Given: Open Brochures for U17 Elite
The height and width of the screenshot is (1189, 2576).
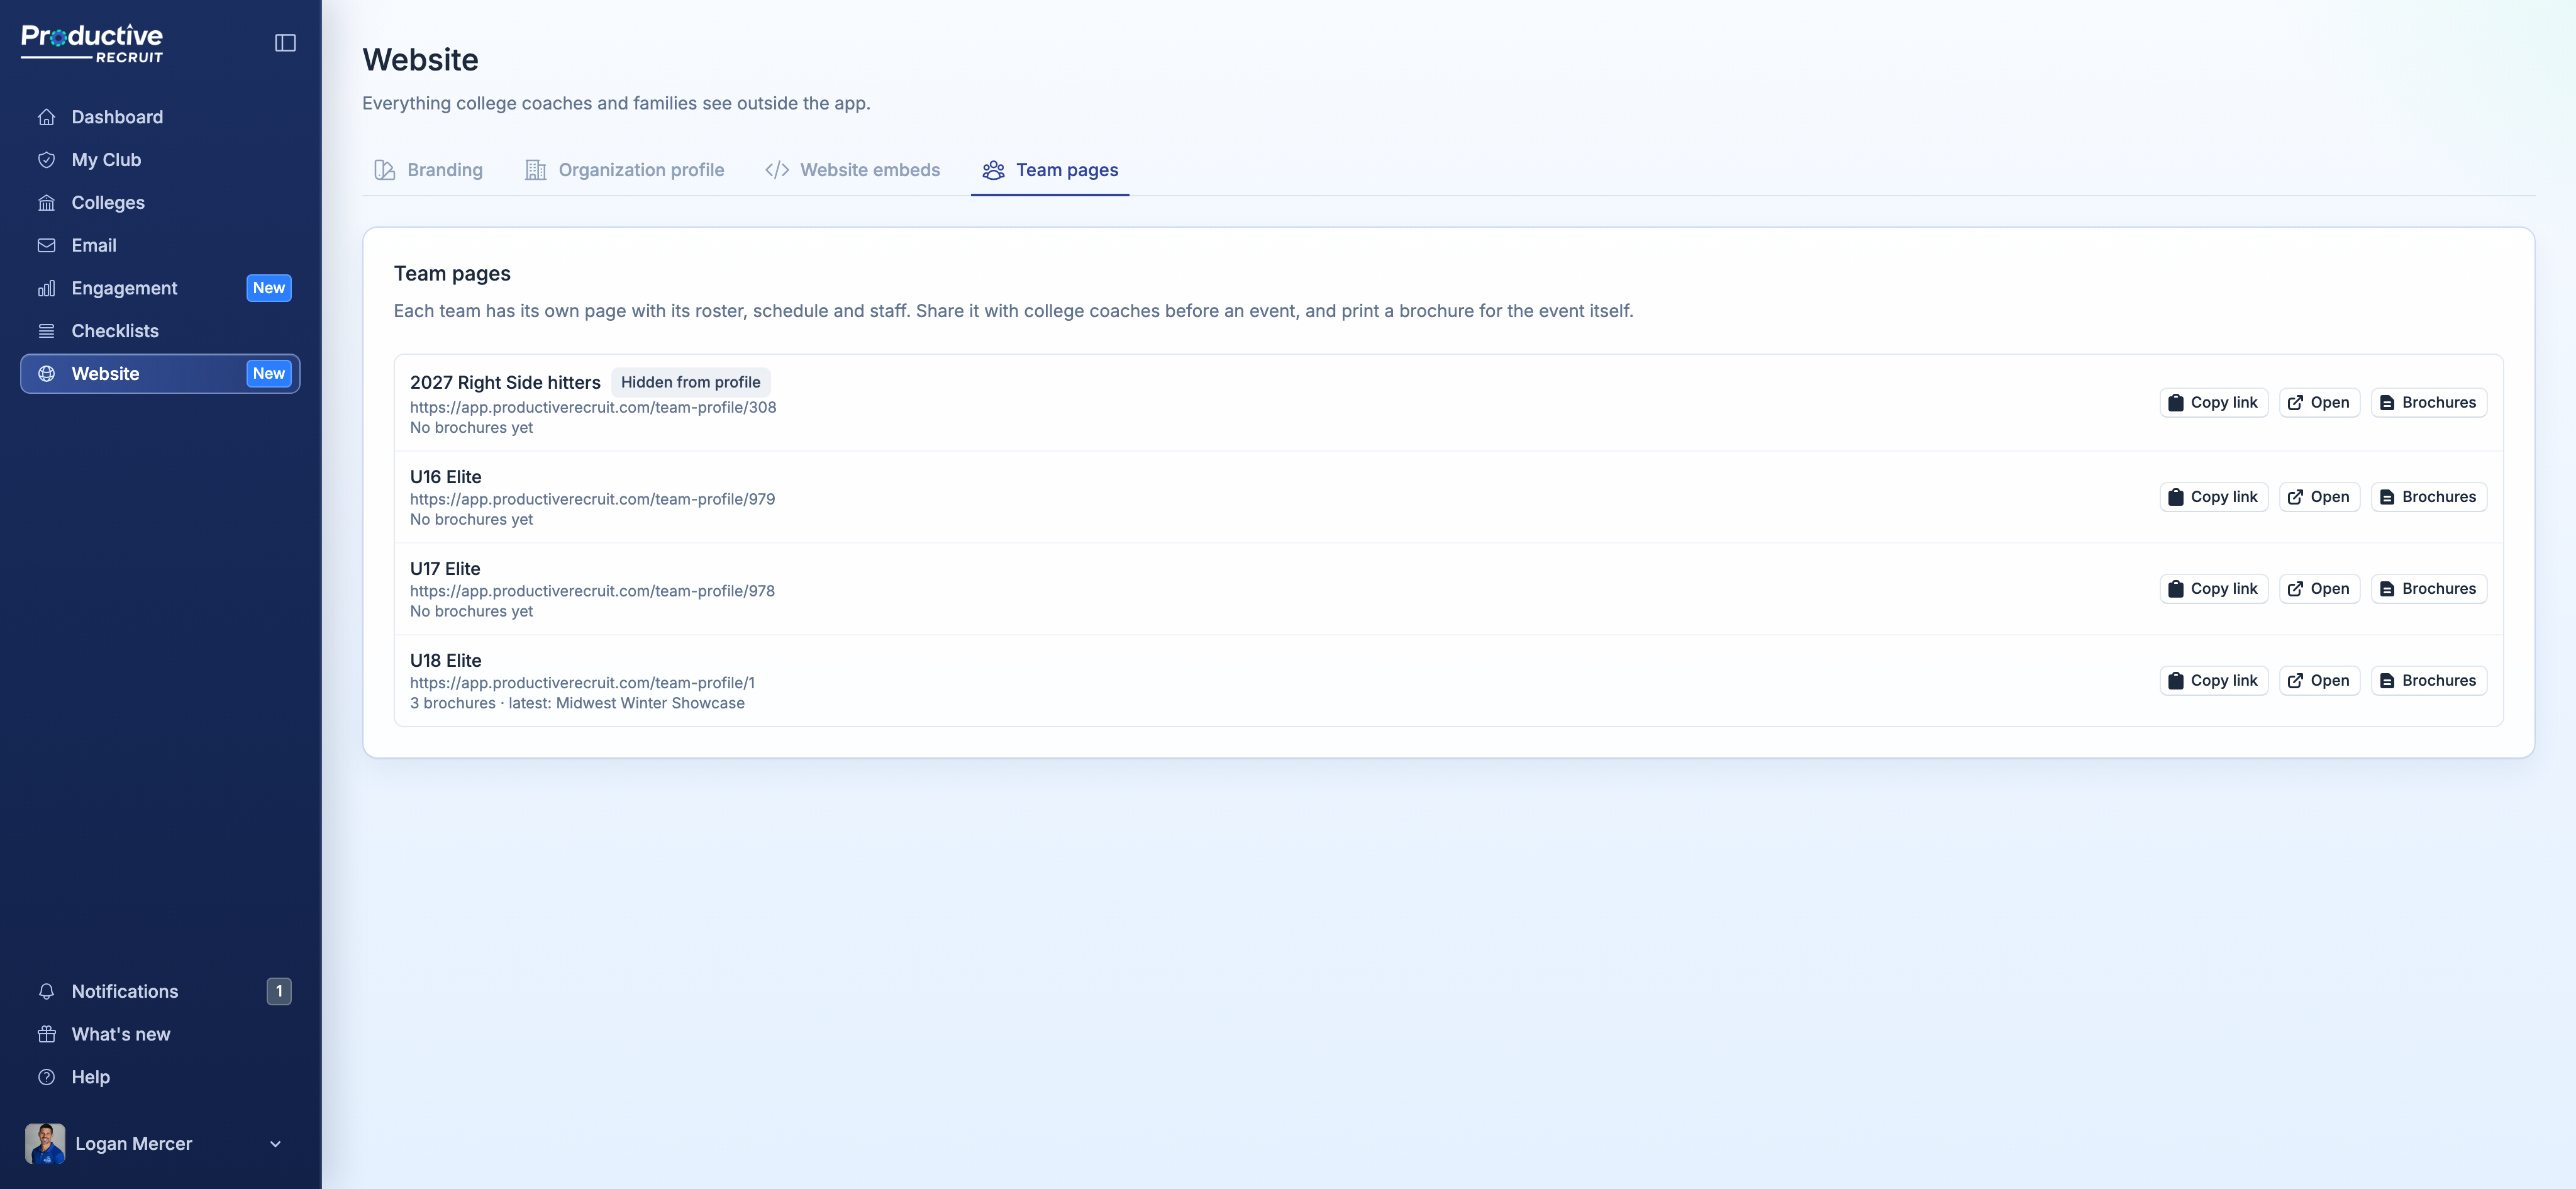Looking at the screenshot, I should [x=2429, y=589].
